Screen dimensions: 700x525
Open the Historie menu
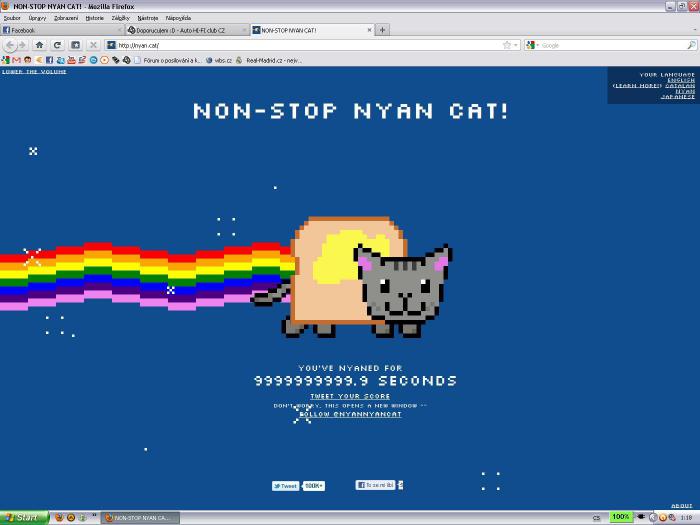click(x=94, y=18)
